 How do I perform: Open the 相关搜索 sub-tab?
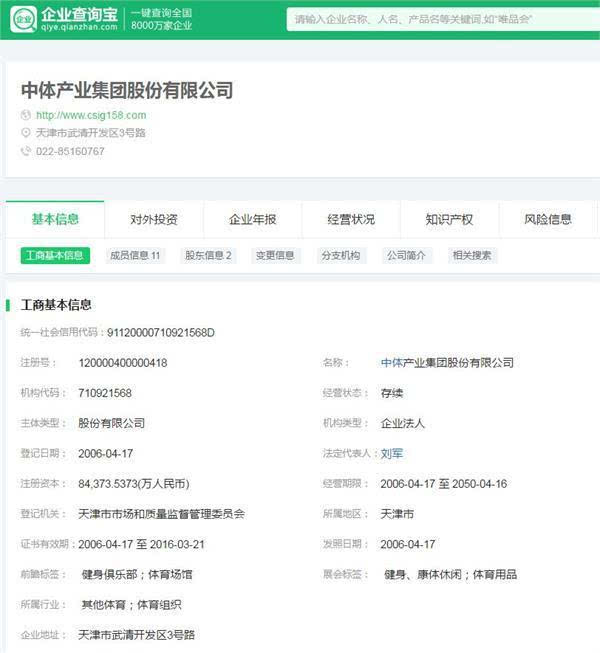coord(472,255)
